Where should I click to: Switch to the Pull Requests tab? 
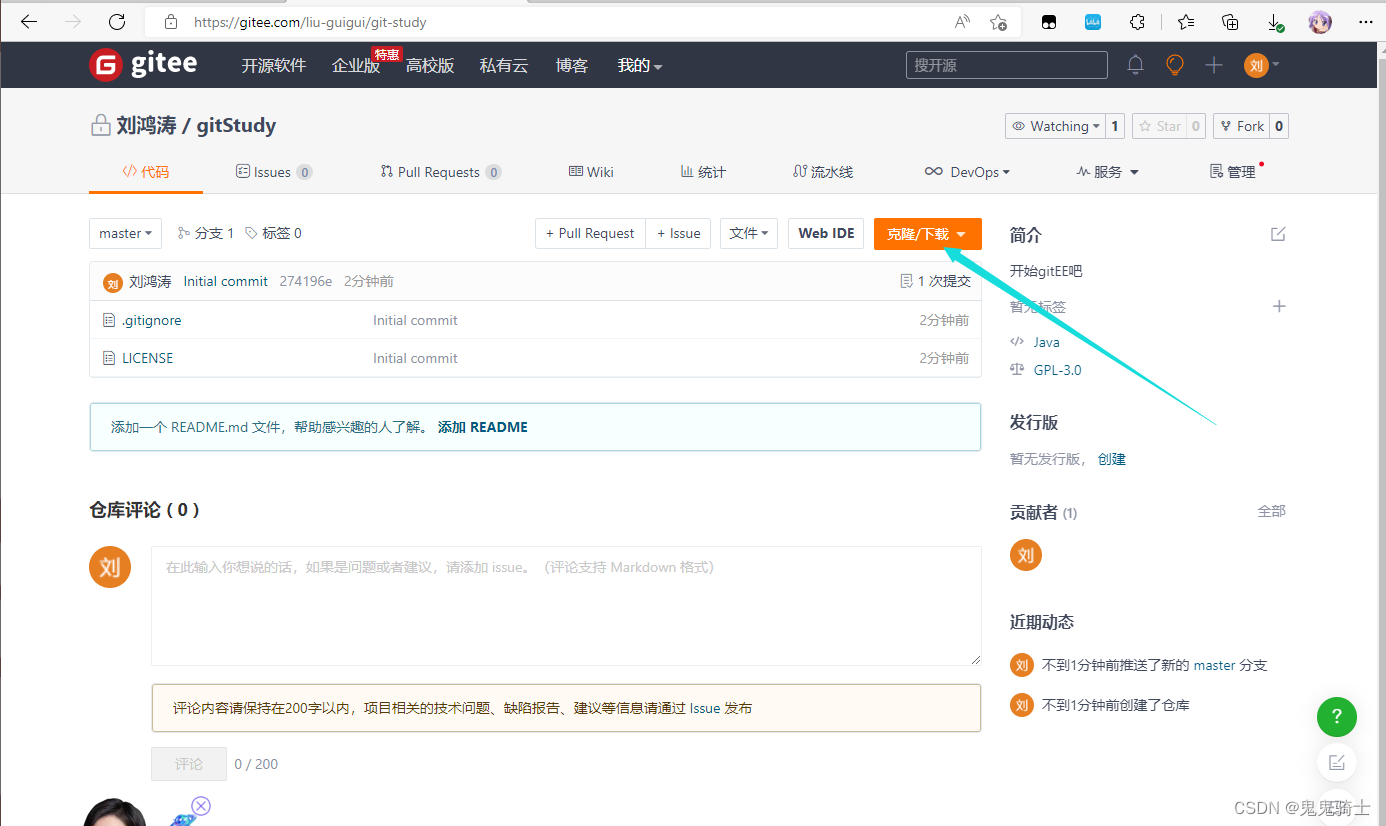[440, 172]
